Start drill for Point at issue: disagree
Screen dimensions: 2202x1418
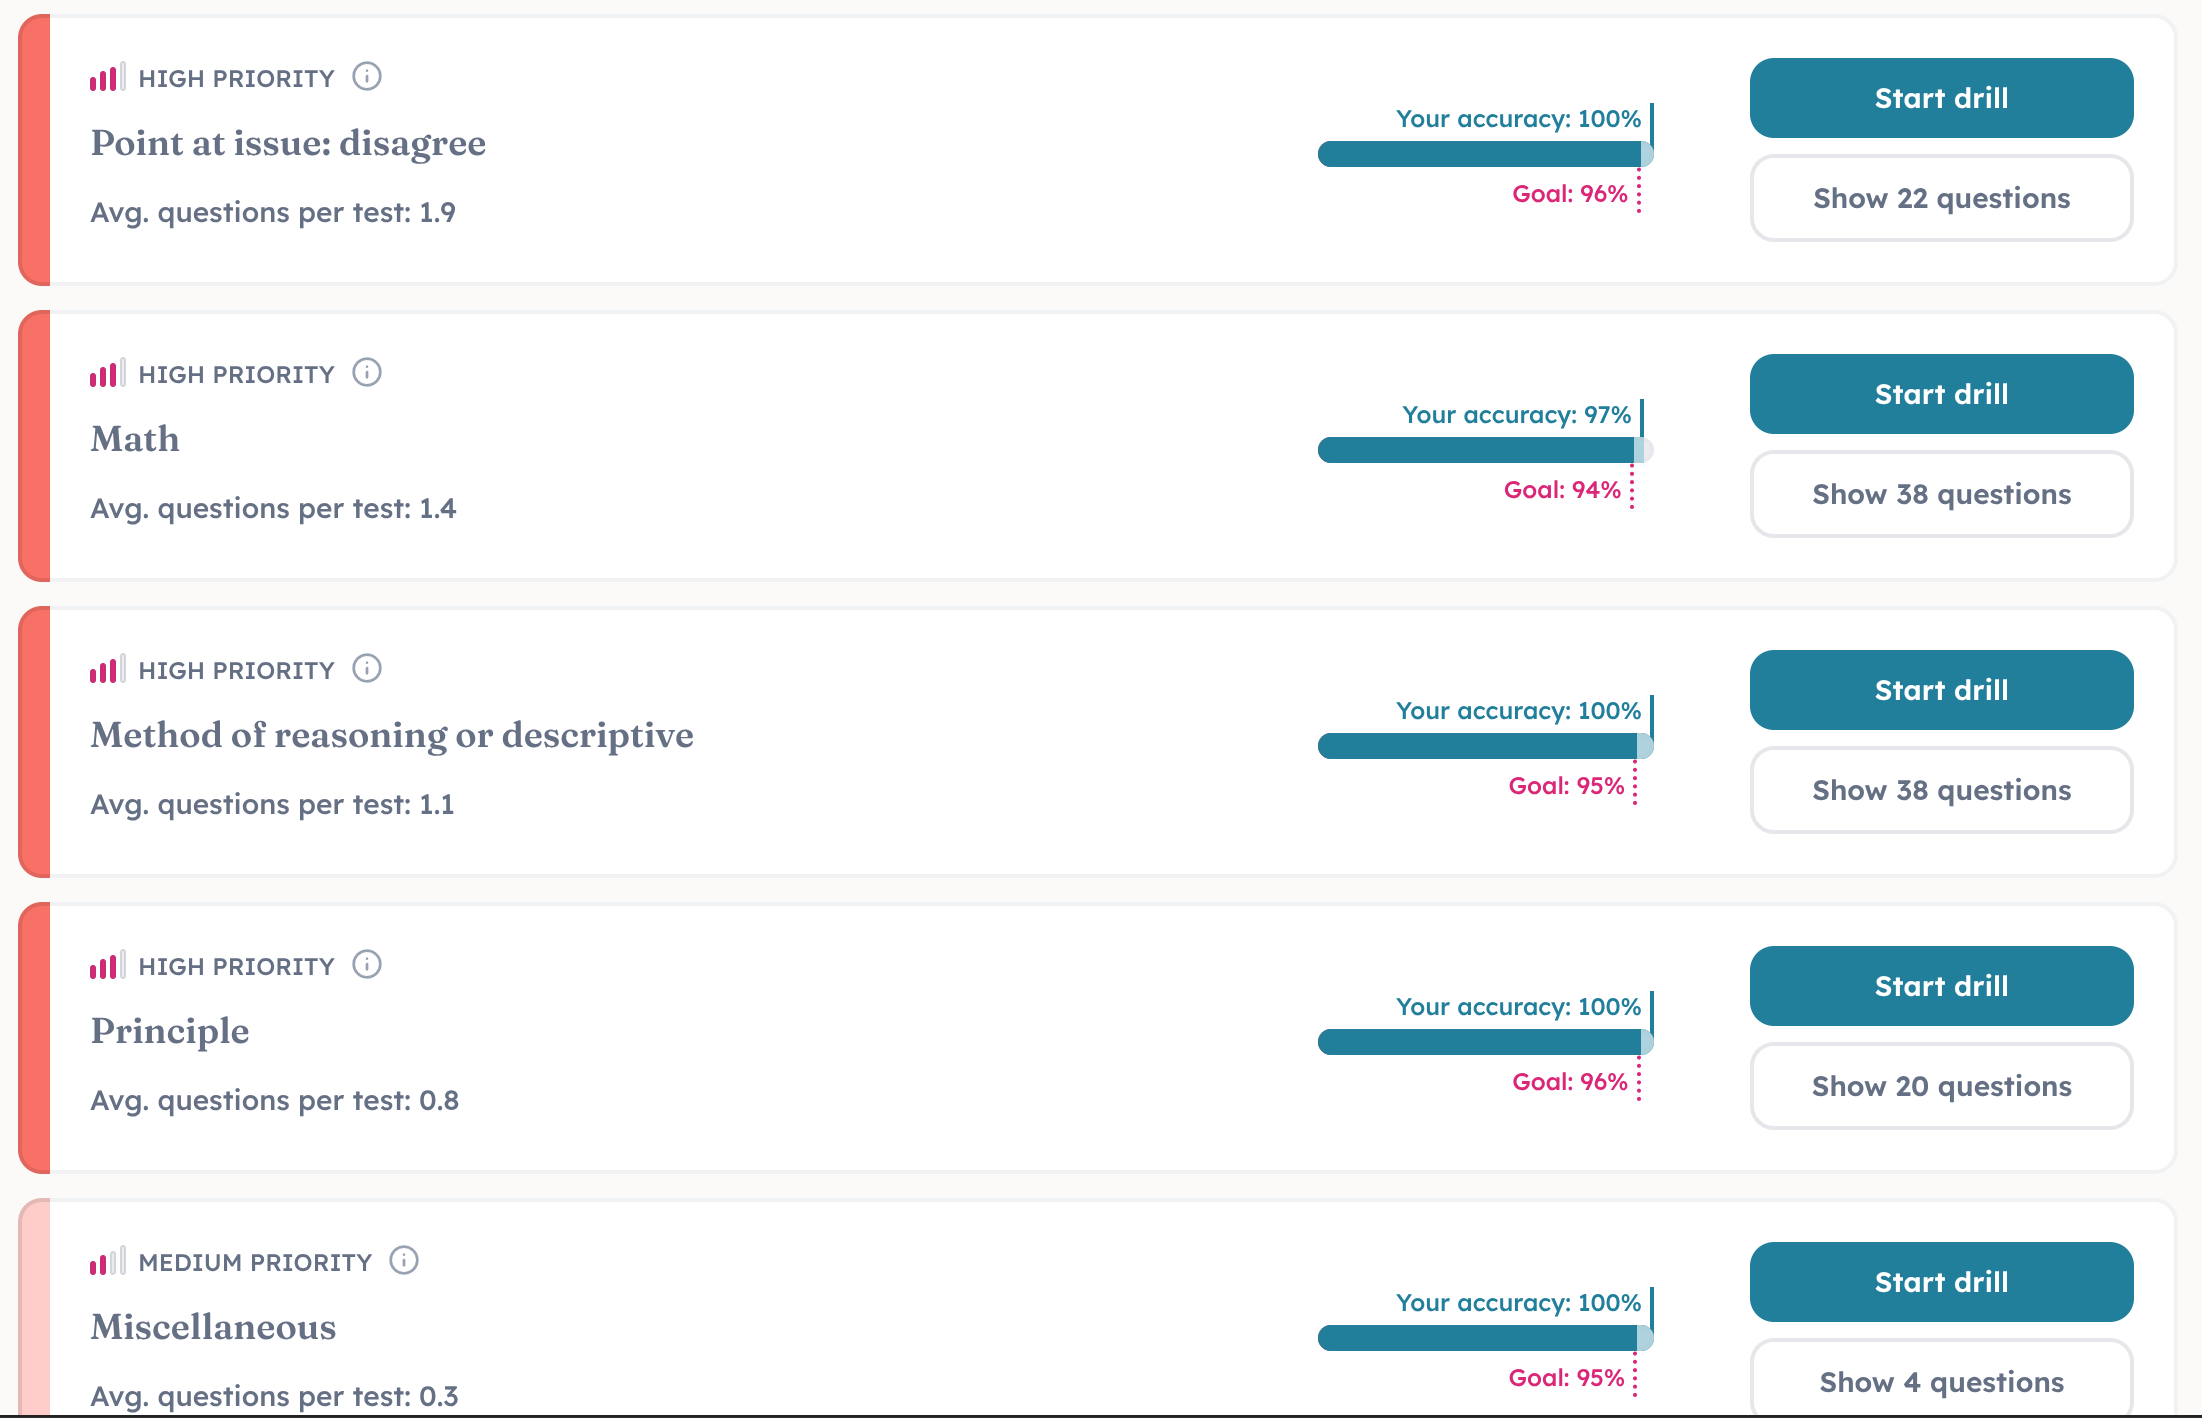tap(1941, 98)
